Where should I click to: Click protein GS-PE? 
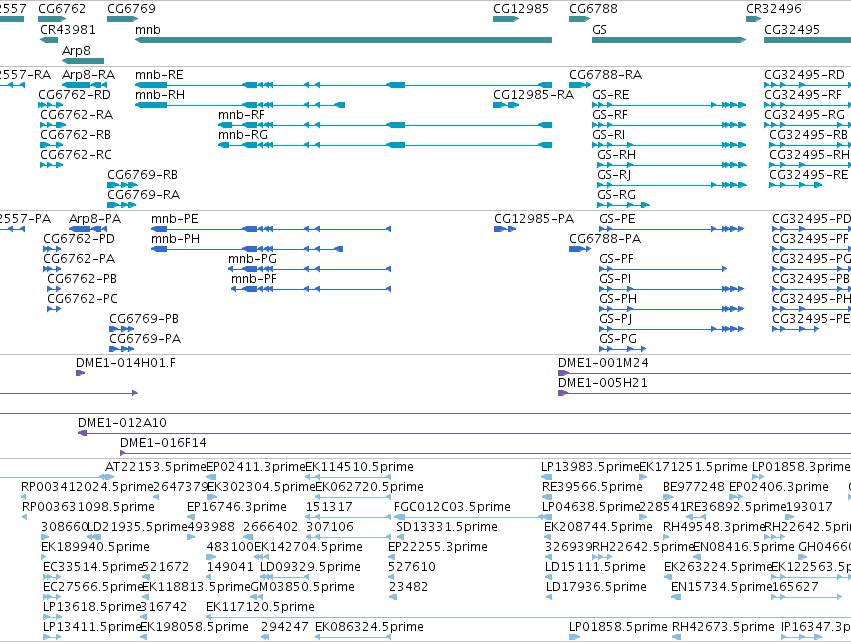pos(617,219)
